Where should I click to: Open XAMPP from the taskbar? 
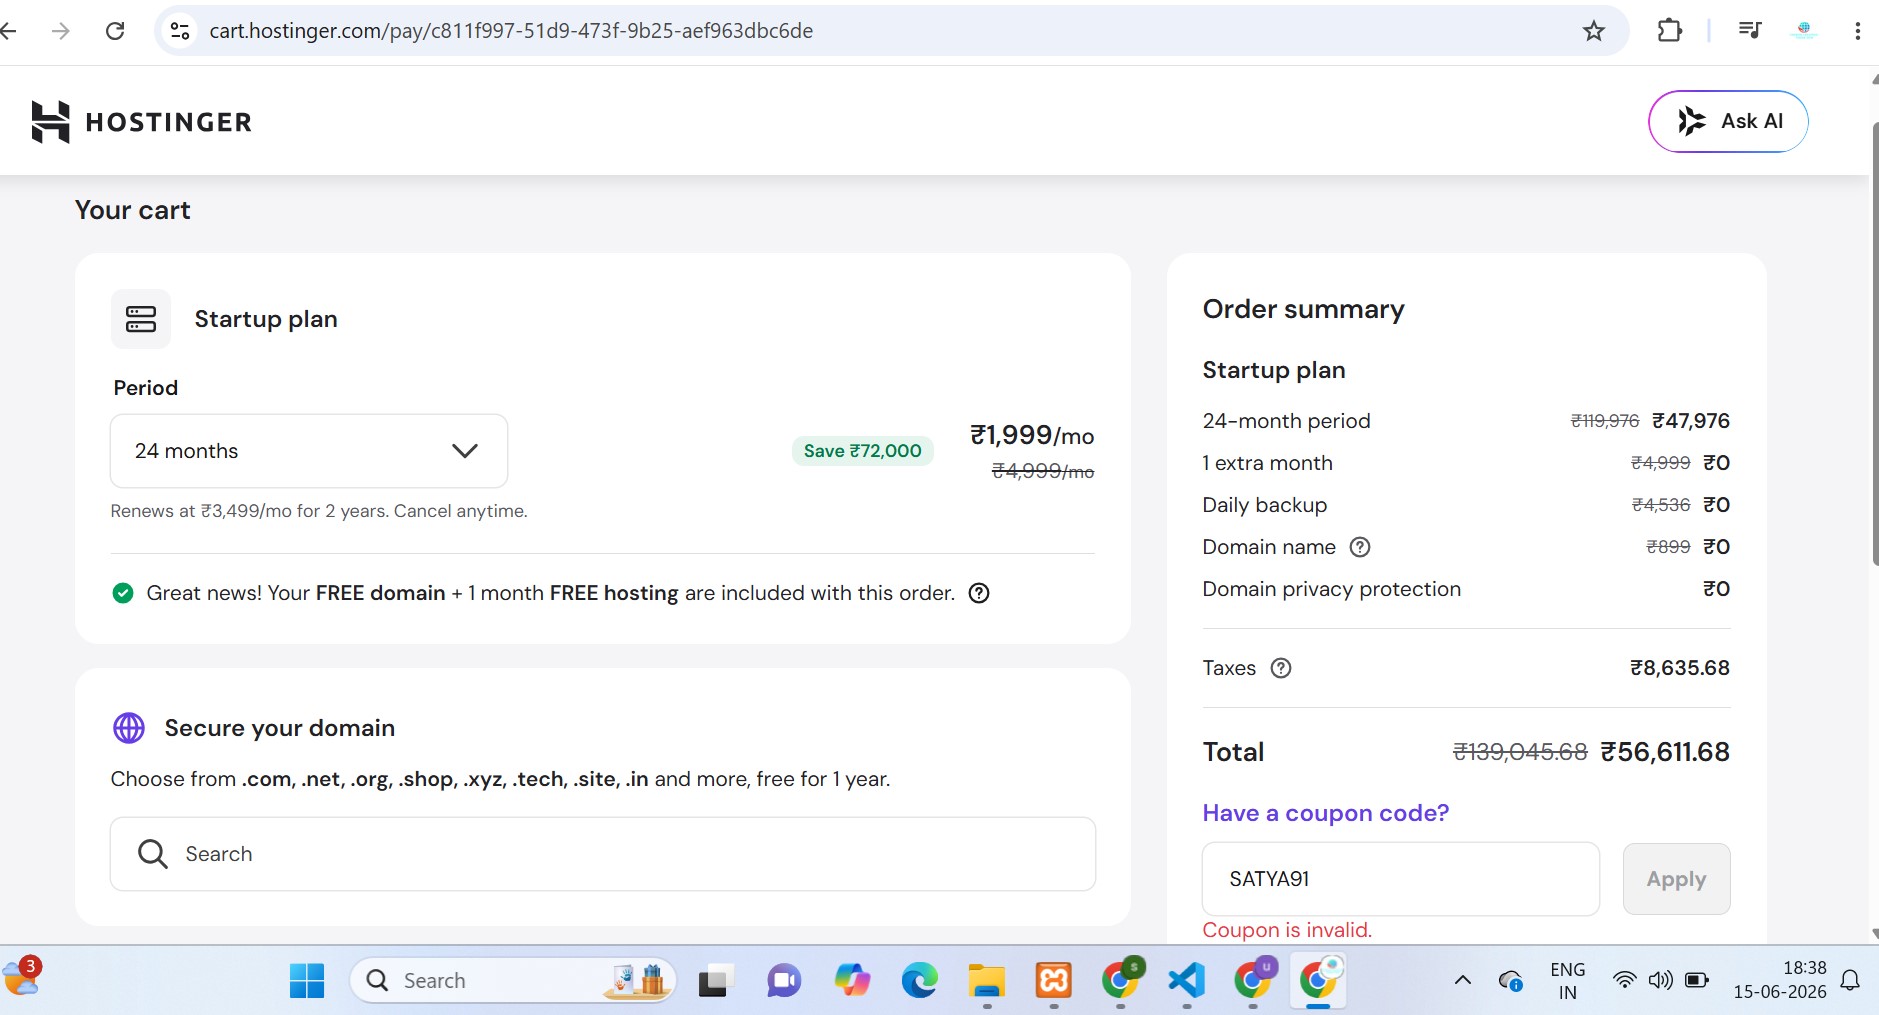click(x=1054, y=981)
